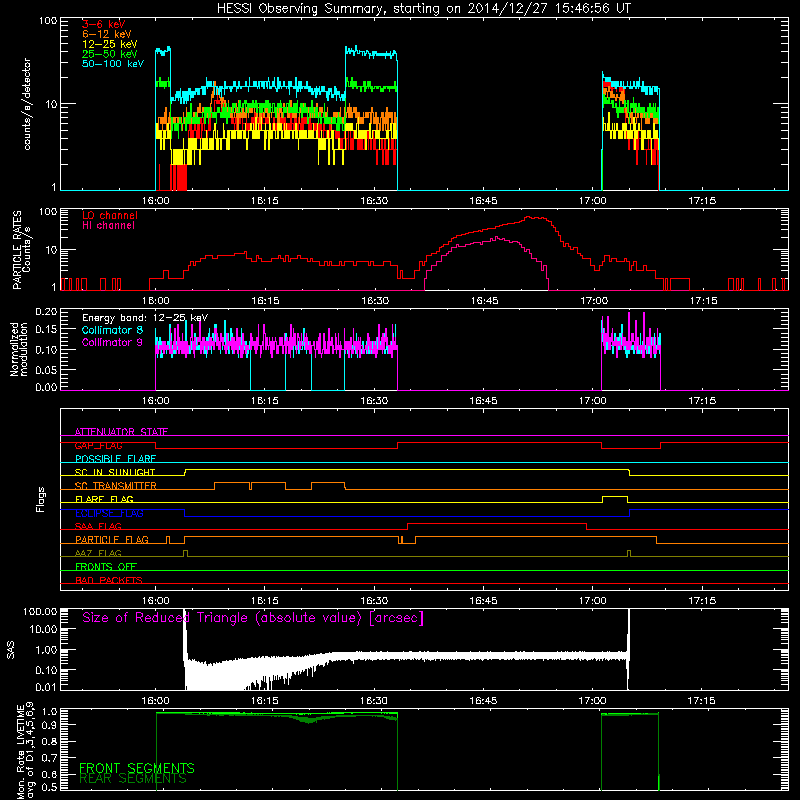Click the PARTICLE_FLAG label
This screenshot has width=800, height=800.
point(112,540)
